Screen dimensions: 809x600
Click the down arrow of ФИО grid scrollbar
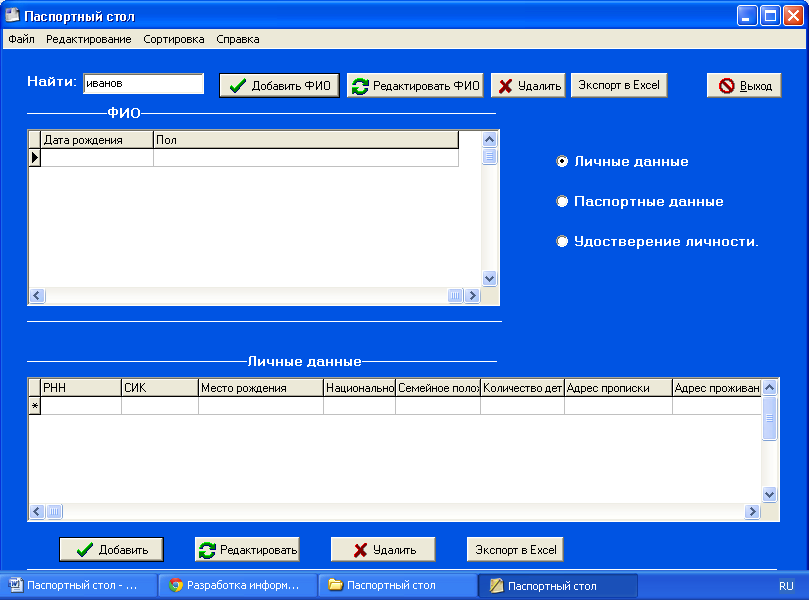pos(489,279)
